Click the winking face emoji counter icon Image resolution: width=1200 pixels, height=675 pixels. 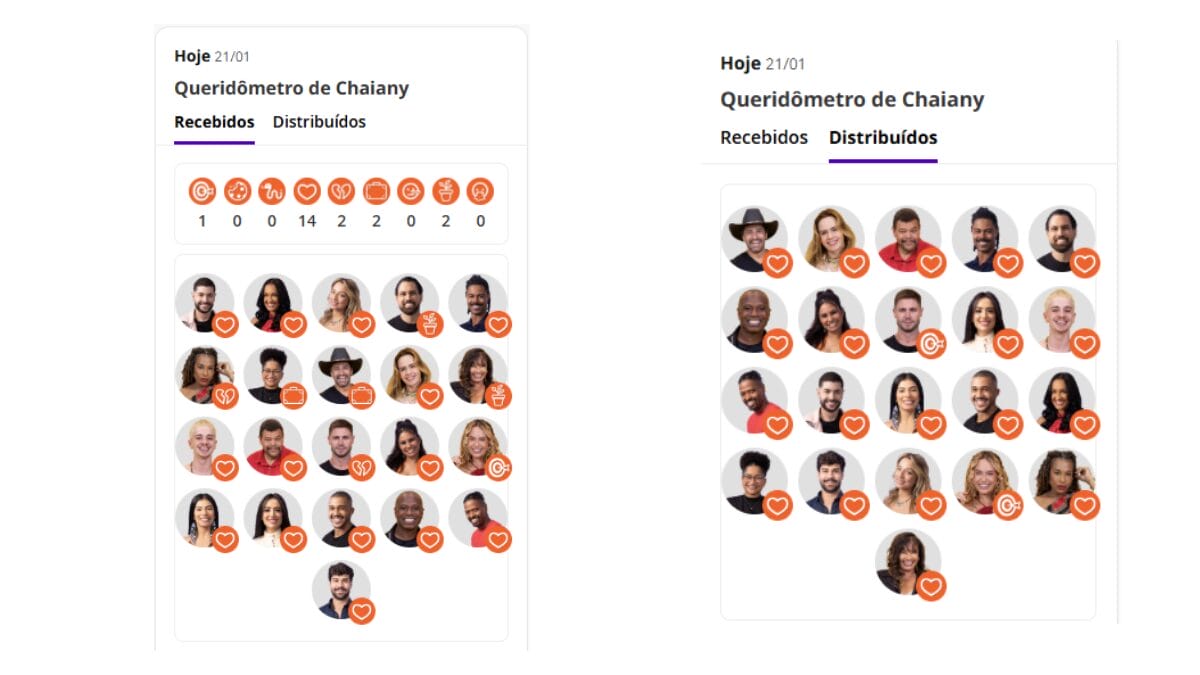pyautogui.click(x=411, y=191)
